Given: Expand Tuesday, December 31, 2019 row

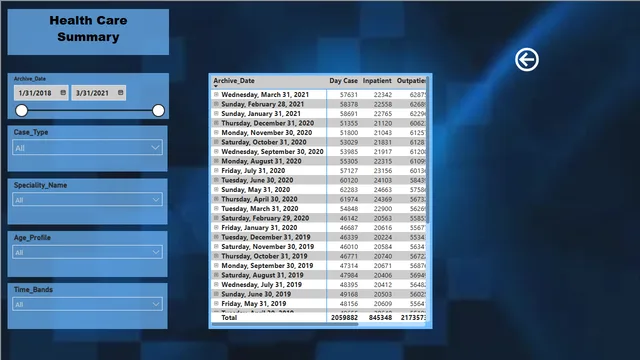Looking at the screenshot, I should [216, 237].
